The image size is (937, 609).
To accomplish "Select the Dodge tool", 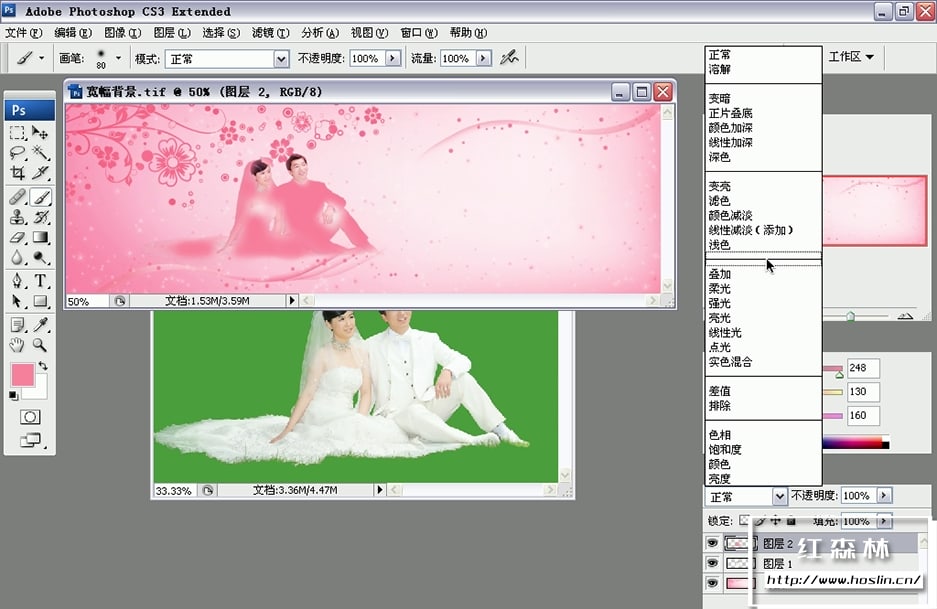I will click(x=40, y=258).
